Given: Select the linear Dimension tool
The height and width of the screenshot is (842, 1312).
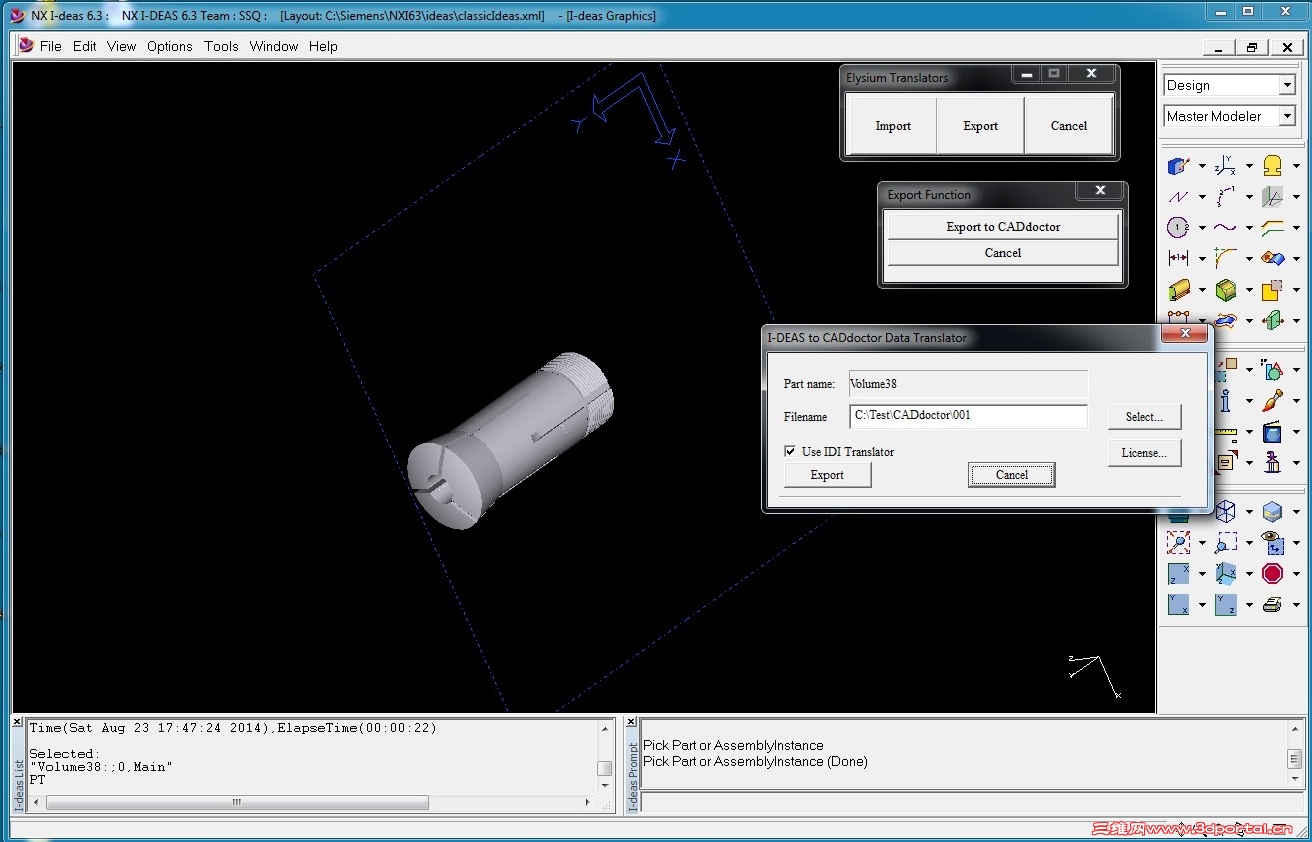Looking at the screenshot, I should click(x=1179, y=259).
